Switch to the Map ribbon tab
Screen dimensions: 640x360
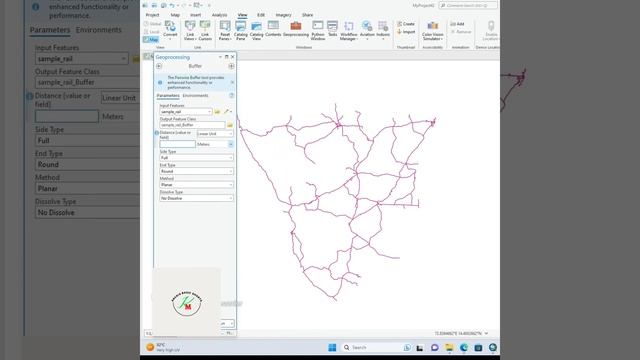click(x=175, y=15)
